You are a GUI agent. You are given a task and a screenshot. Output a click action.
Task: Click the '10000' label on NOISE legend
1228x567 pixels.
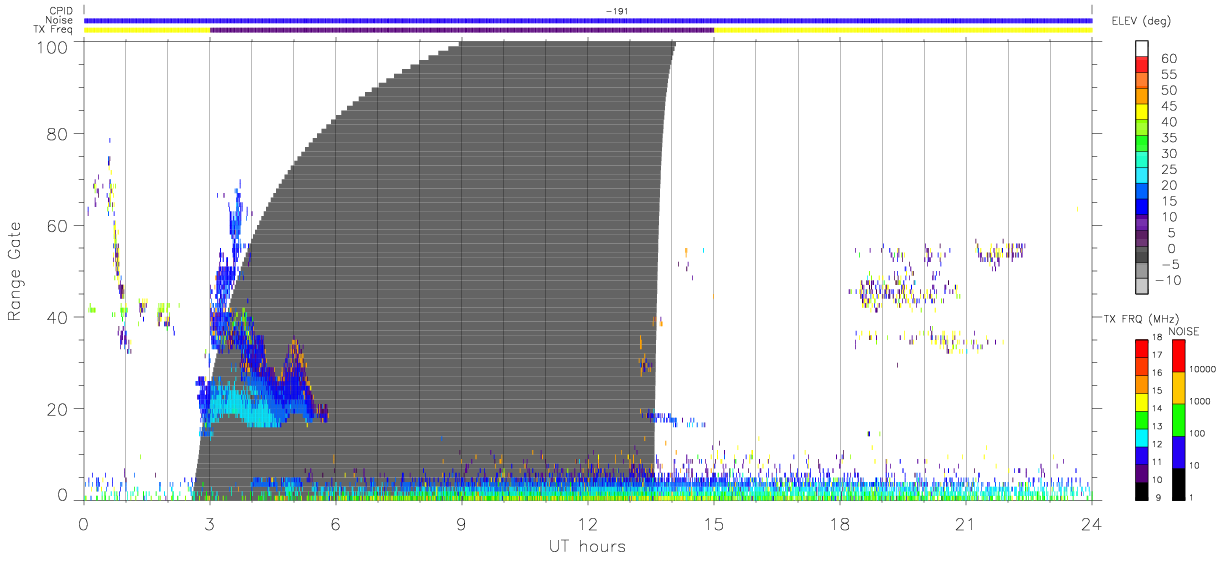[x=1204, y=369]
